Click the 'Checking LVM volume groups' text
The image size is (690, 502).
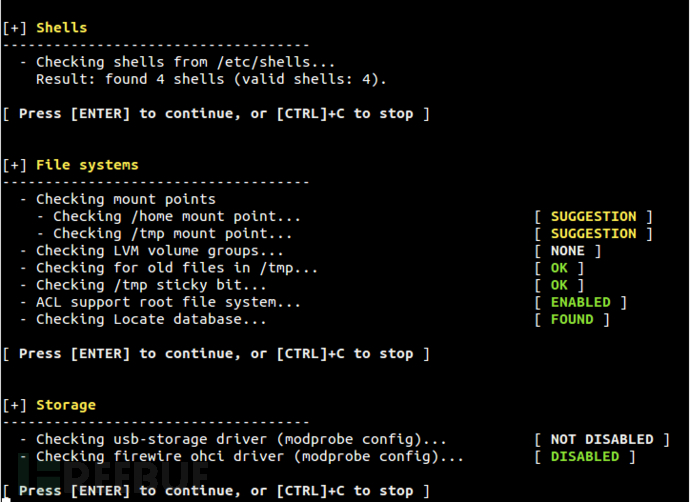[160, 251]
